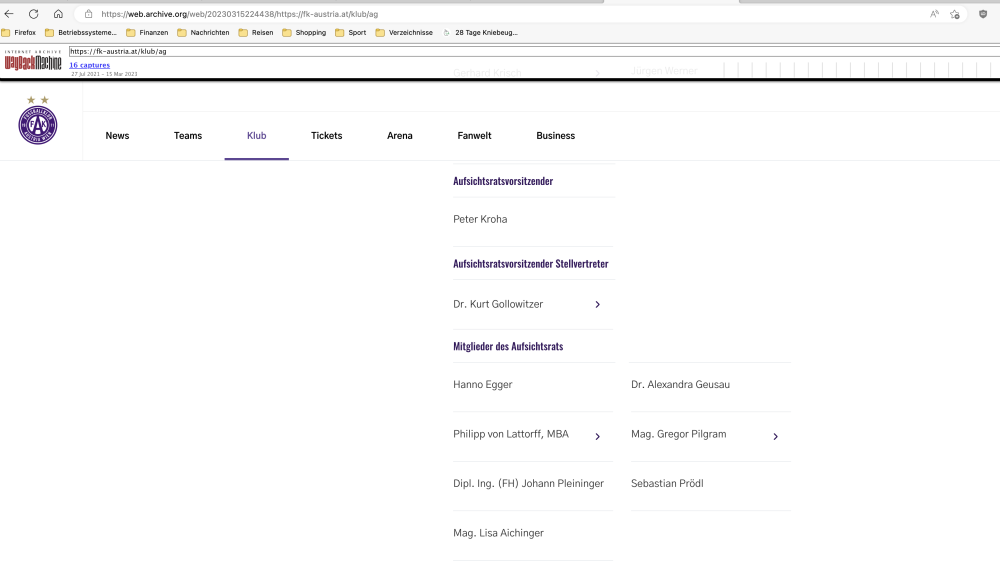Viewport: 1000px width, 569px height.
Task: Expand Mag. Gregor Pilgram entry chevron
Action: 775,436
